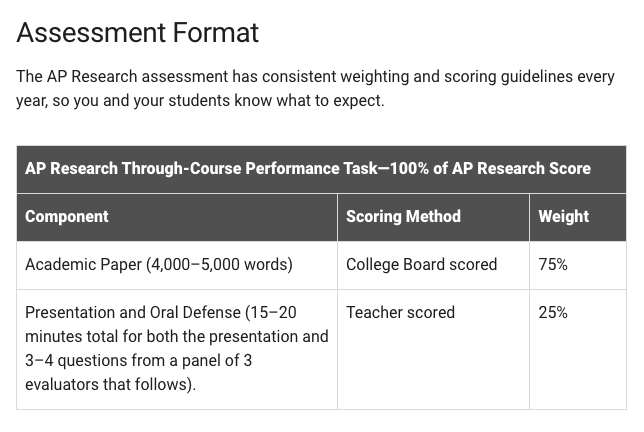Click the 75% weight cell
Viewport: 644px width, 432px height.
(x=578, y=265)
